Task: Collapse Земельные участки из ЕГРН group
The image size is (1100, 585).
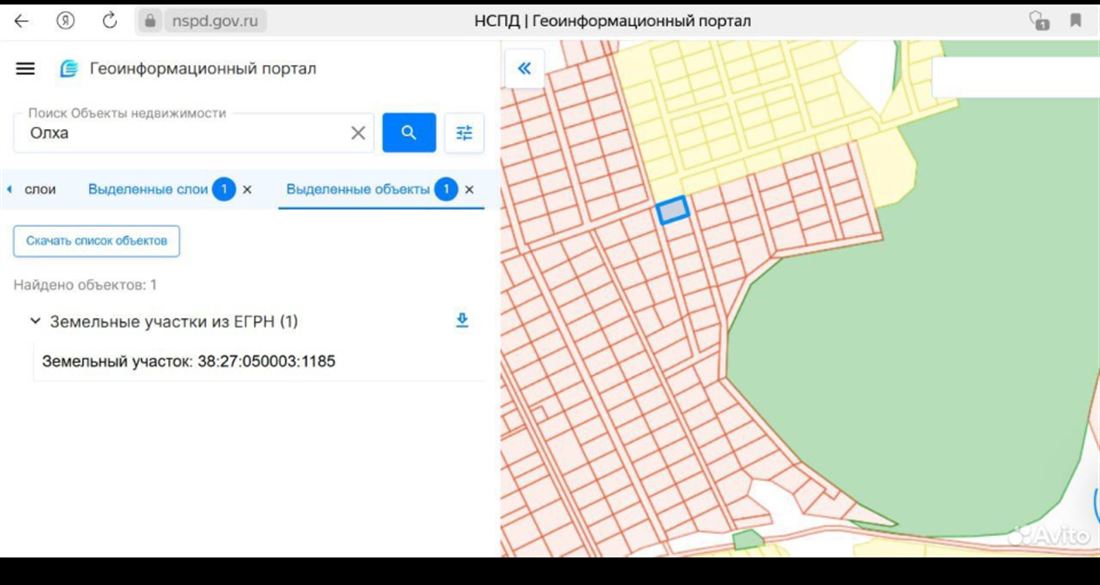Action: point(35,321)
